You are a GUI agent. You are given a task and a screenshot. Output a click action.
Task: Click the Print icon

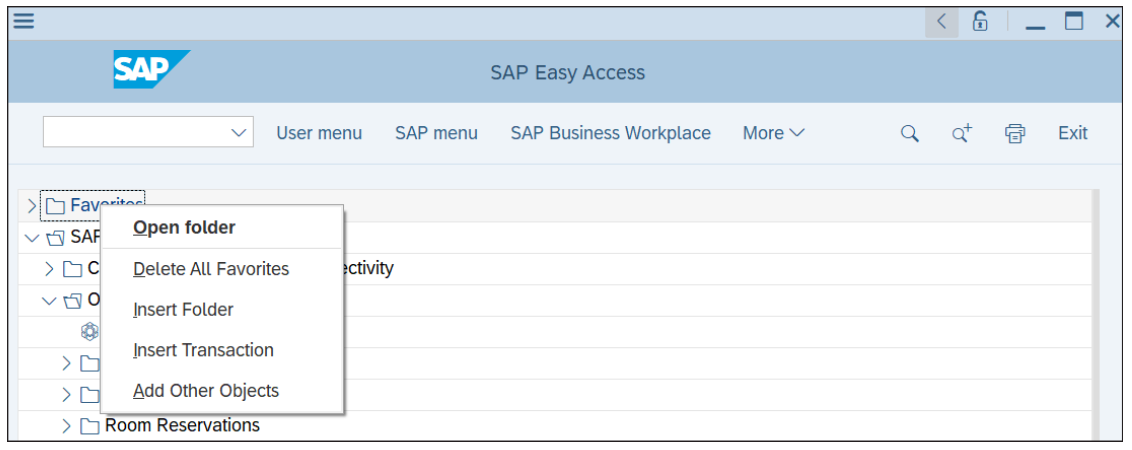click(x=1015, y=134)
